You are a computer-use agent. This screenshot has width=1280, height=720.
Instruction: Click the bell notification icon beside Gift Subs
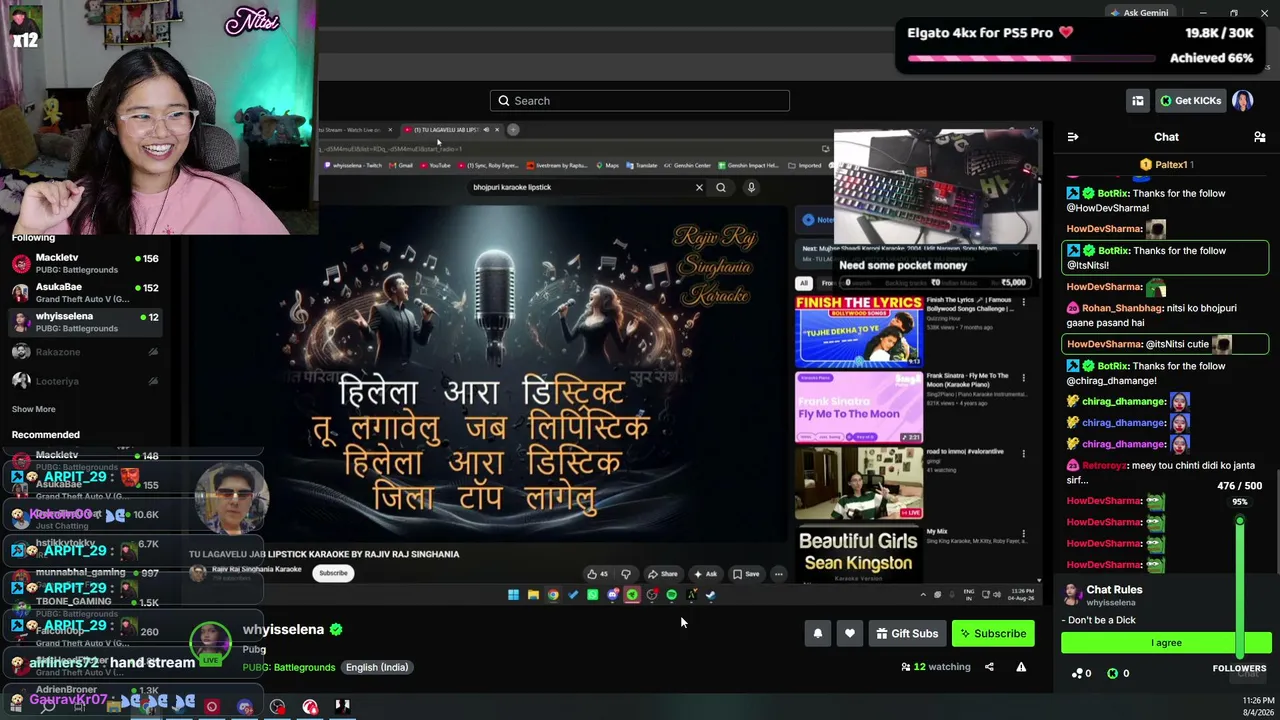(x=817, y=633)
